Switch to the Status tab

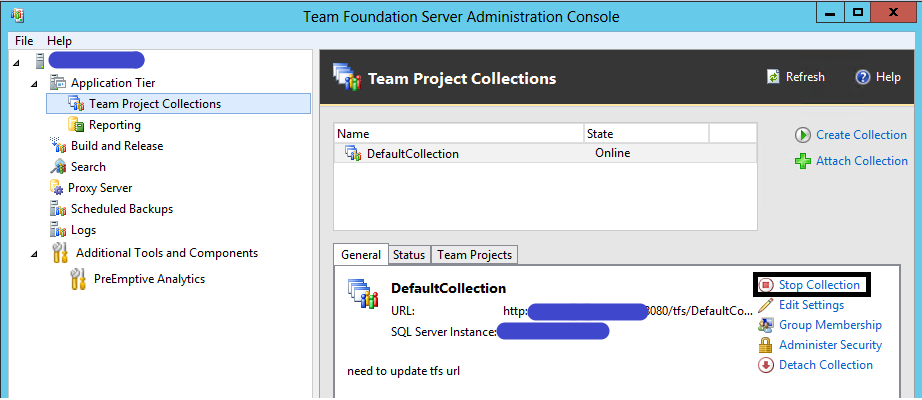point(409,255)
